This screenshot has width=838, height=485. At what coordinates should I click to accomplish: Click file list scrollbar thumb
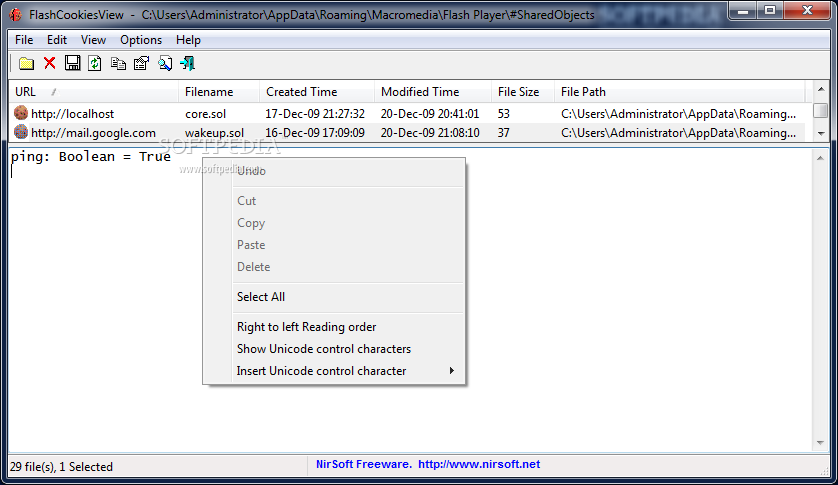(821, 110)
